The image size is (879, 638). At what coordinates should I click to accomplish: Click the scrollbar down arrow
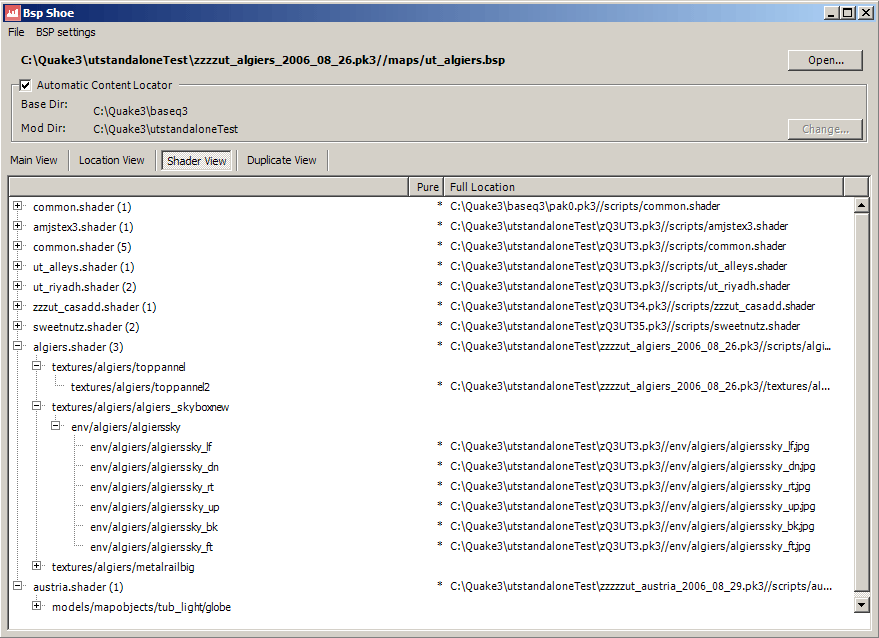(x=861, y=605)
